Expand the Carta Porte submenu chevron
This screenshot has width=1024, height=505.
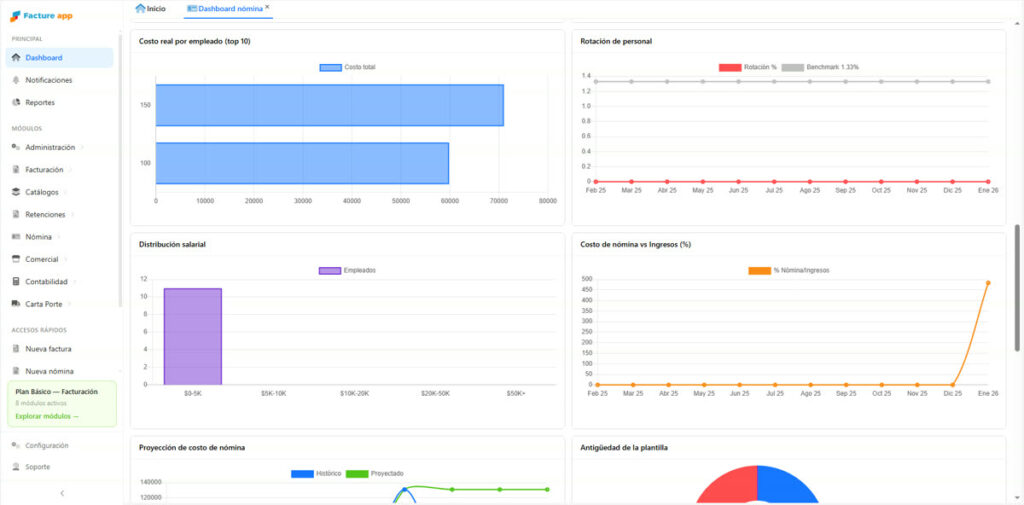(69, 304)
